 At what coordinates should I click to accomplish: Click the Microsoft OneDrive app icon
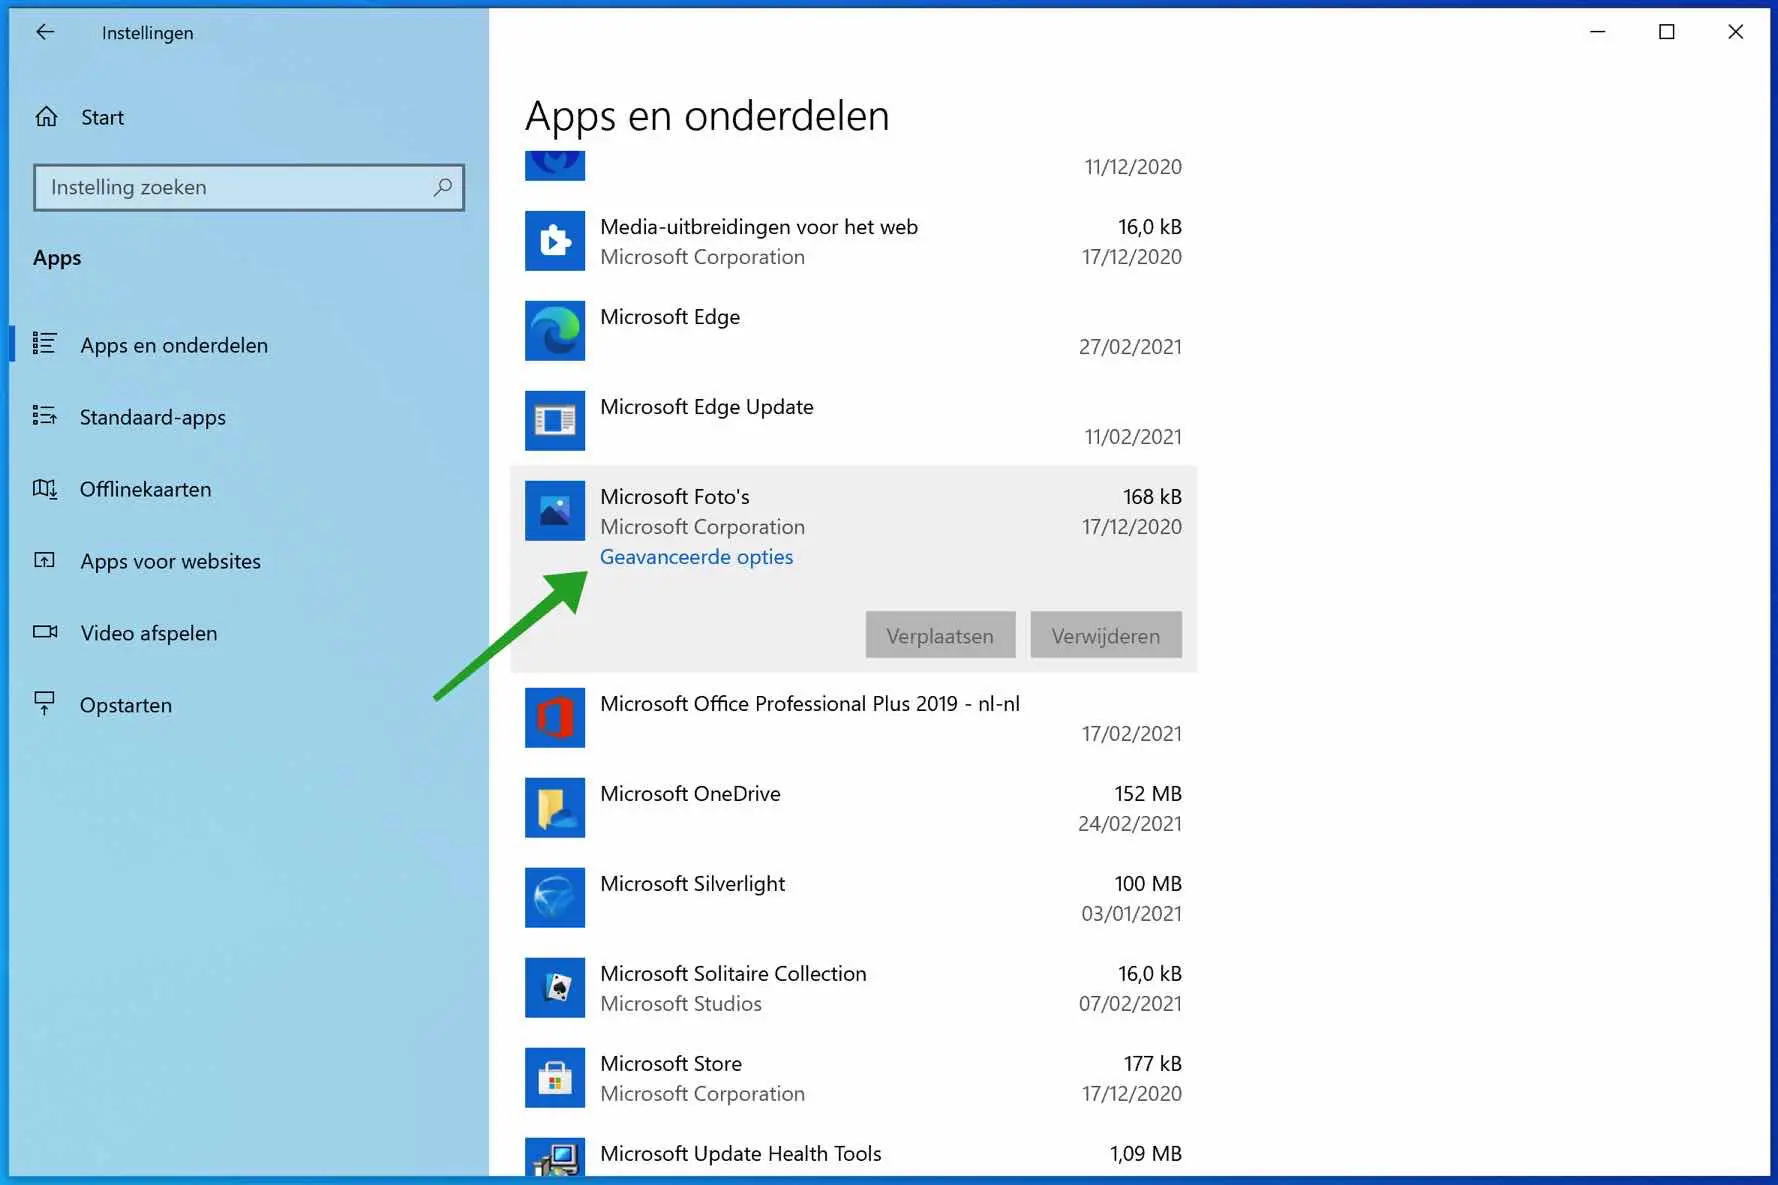(555, 808)
